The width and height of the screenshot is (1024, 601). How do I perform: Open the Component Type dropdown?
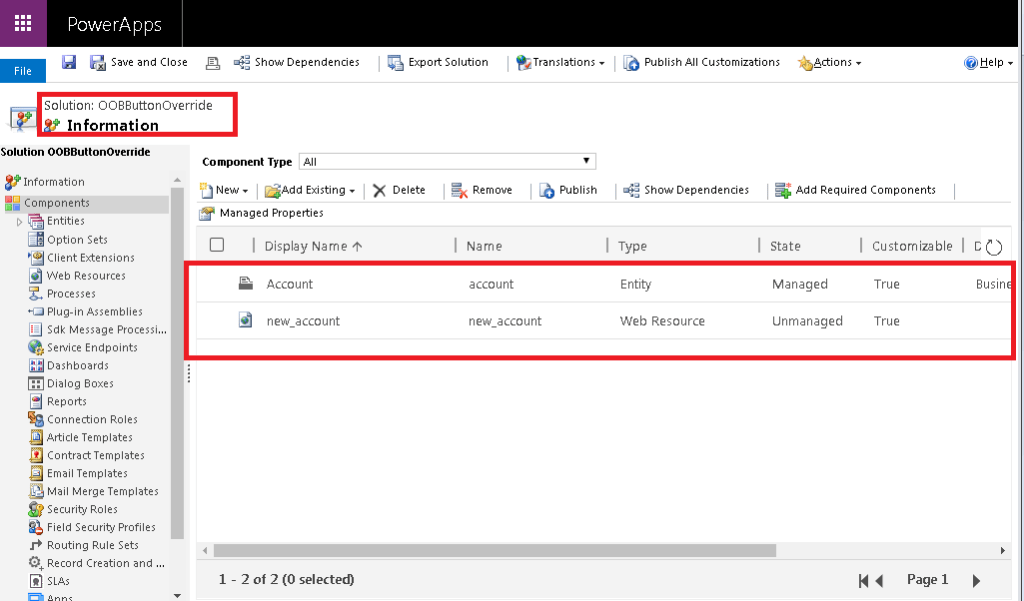coord(583,160)
